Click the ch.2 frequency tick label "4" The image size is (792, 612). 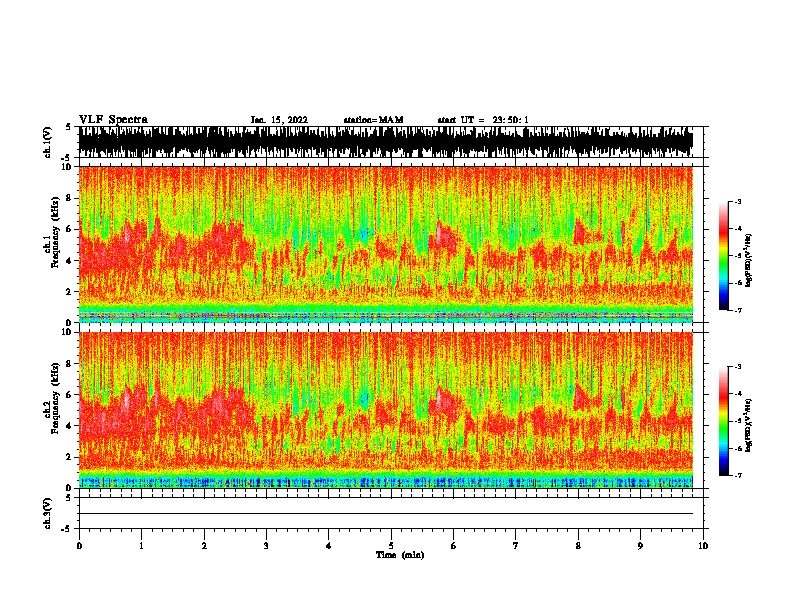70,426
